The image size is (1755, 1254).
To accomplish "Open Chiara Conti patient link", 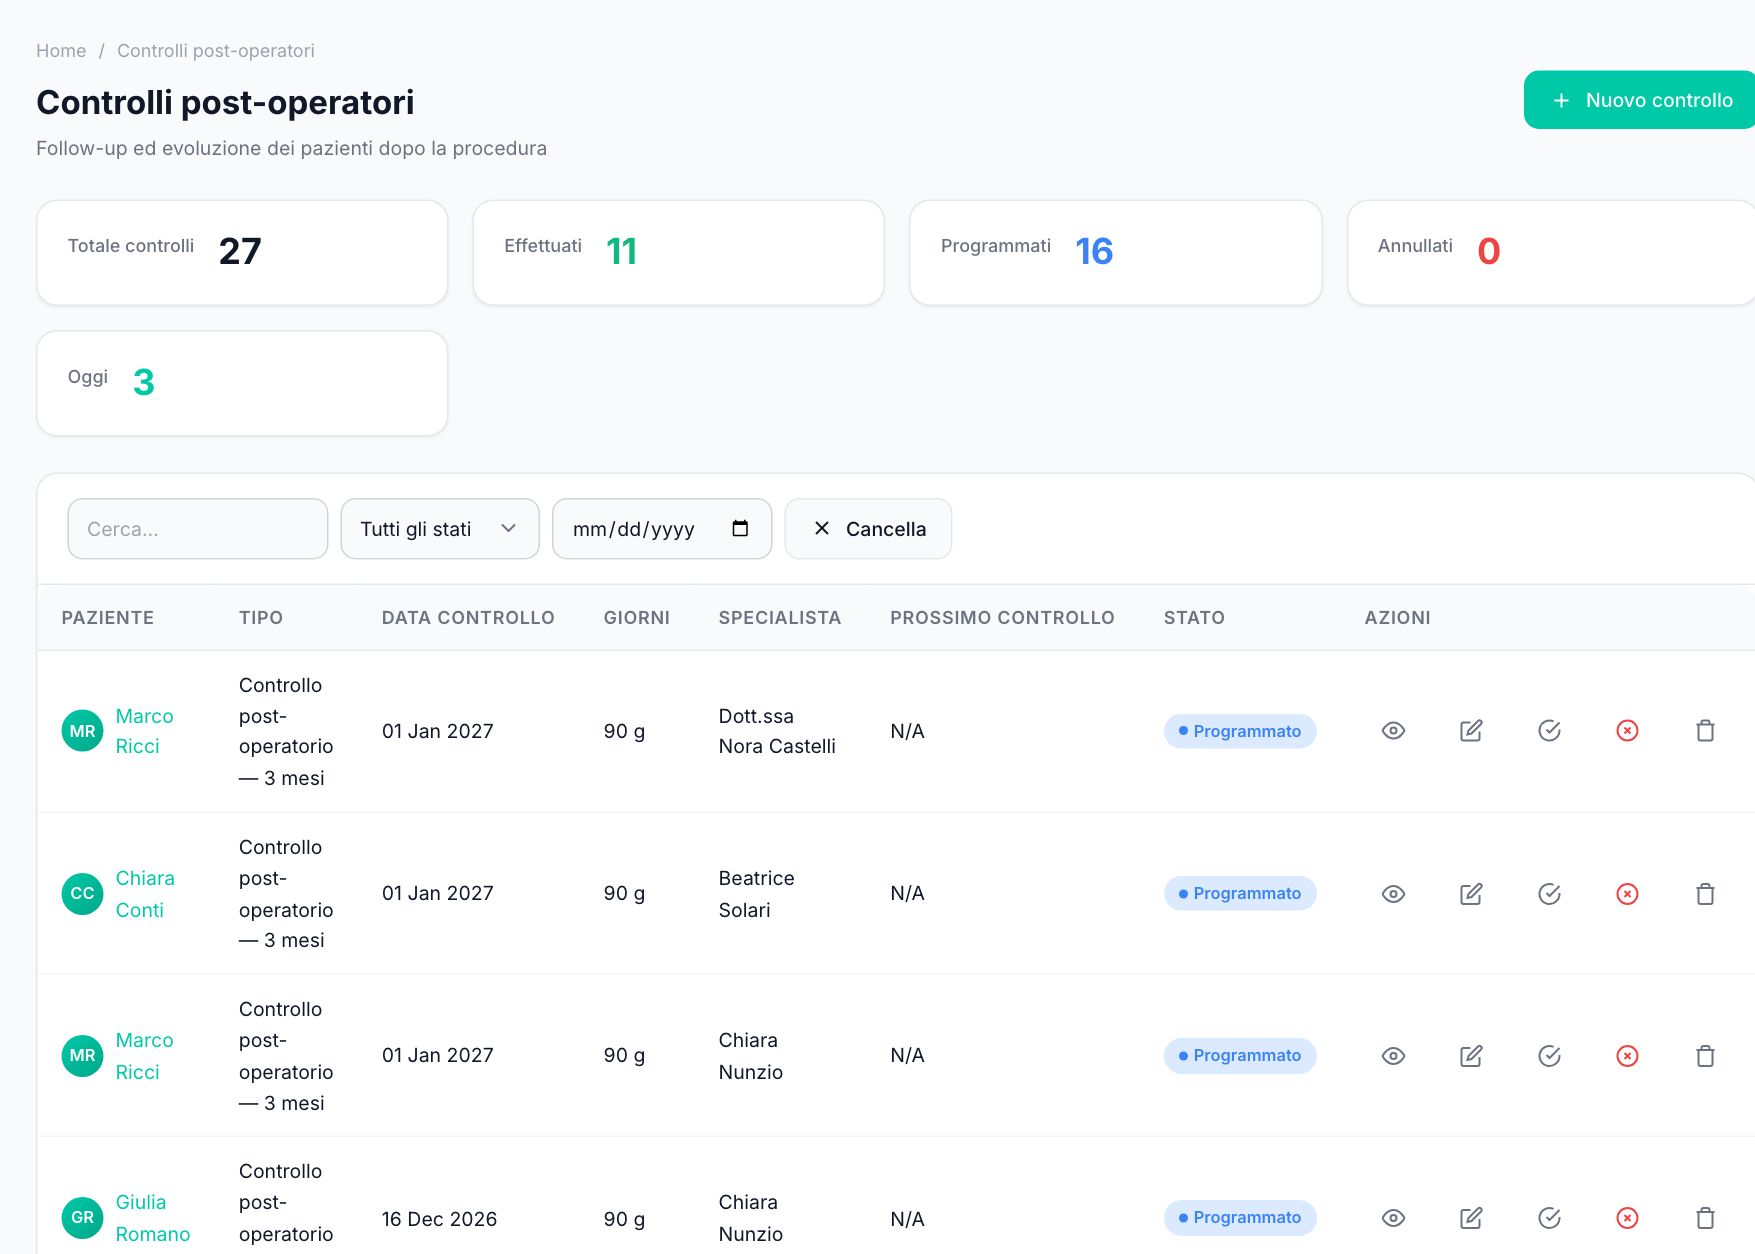I will (145, 894).
